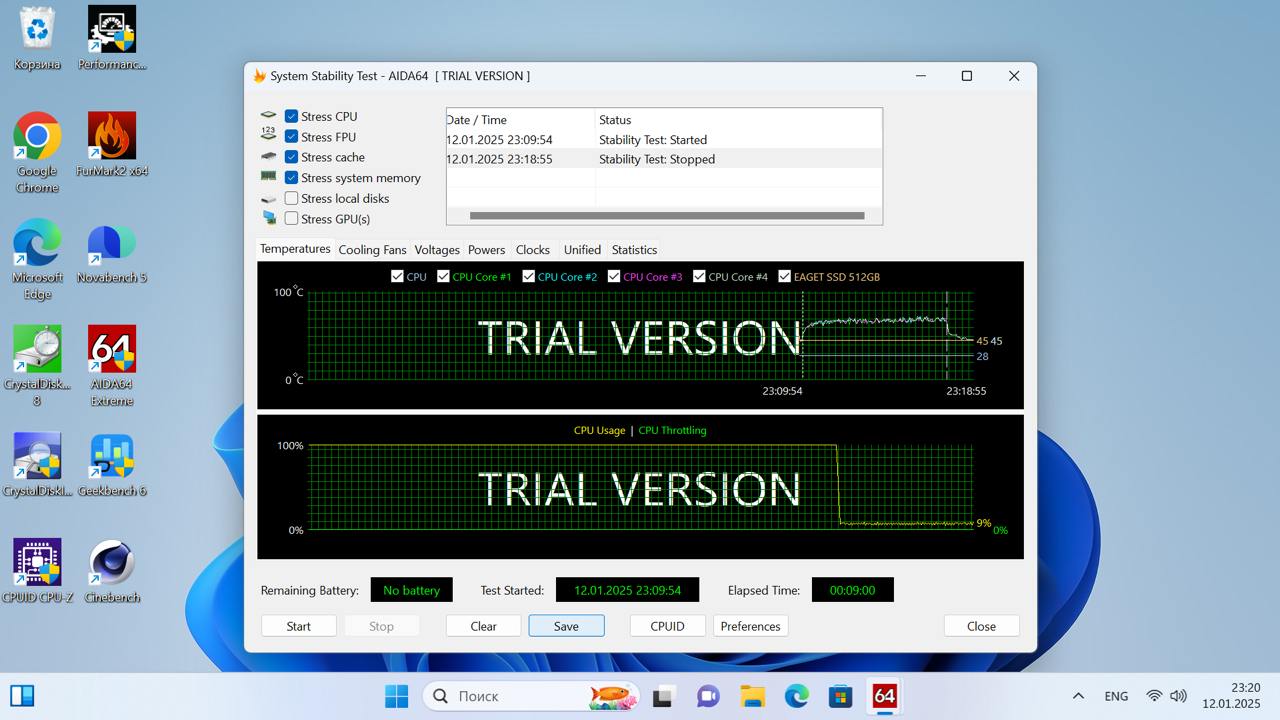Show the Statistics tab
Screen dimensions: 1280x720
[x=634, y=250]
